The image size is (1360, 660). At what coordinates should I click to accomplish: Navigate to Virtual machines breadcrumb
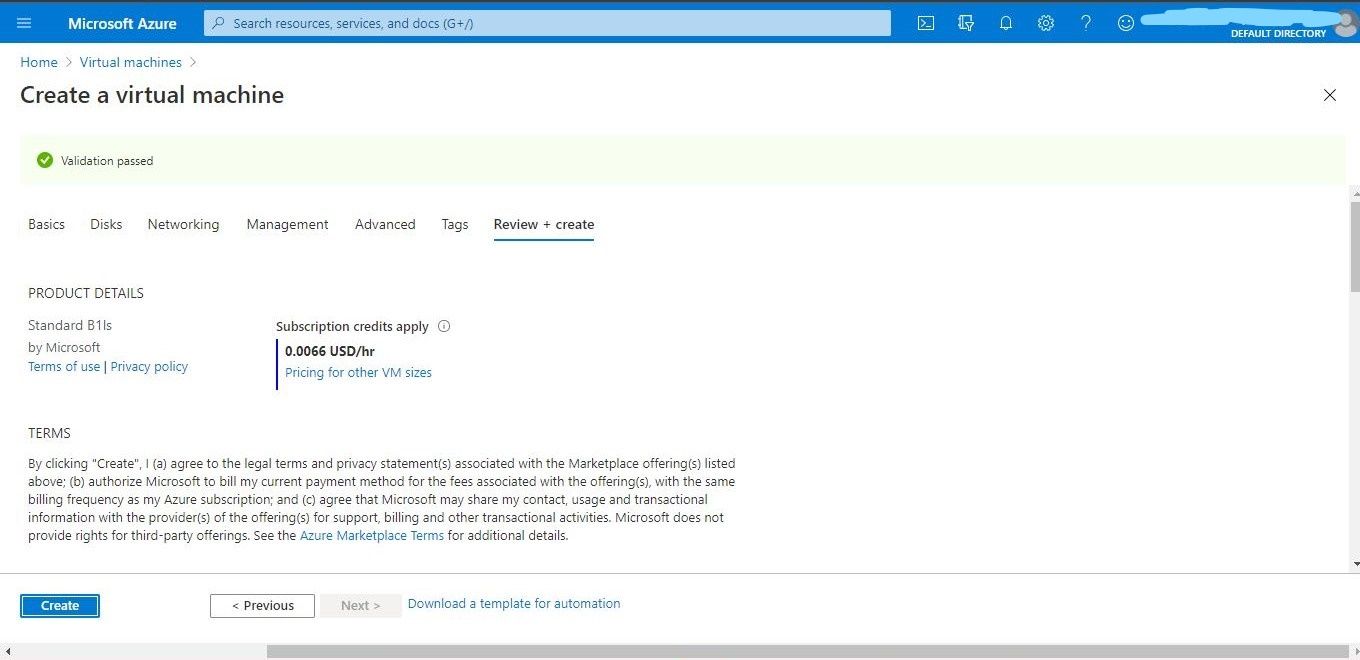point(130,62)
